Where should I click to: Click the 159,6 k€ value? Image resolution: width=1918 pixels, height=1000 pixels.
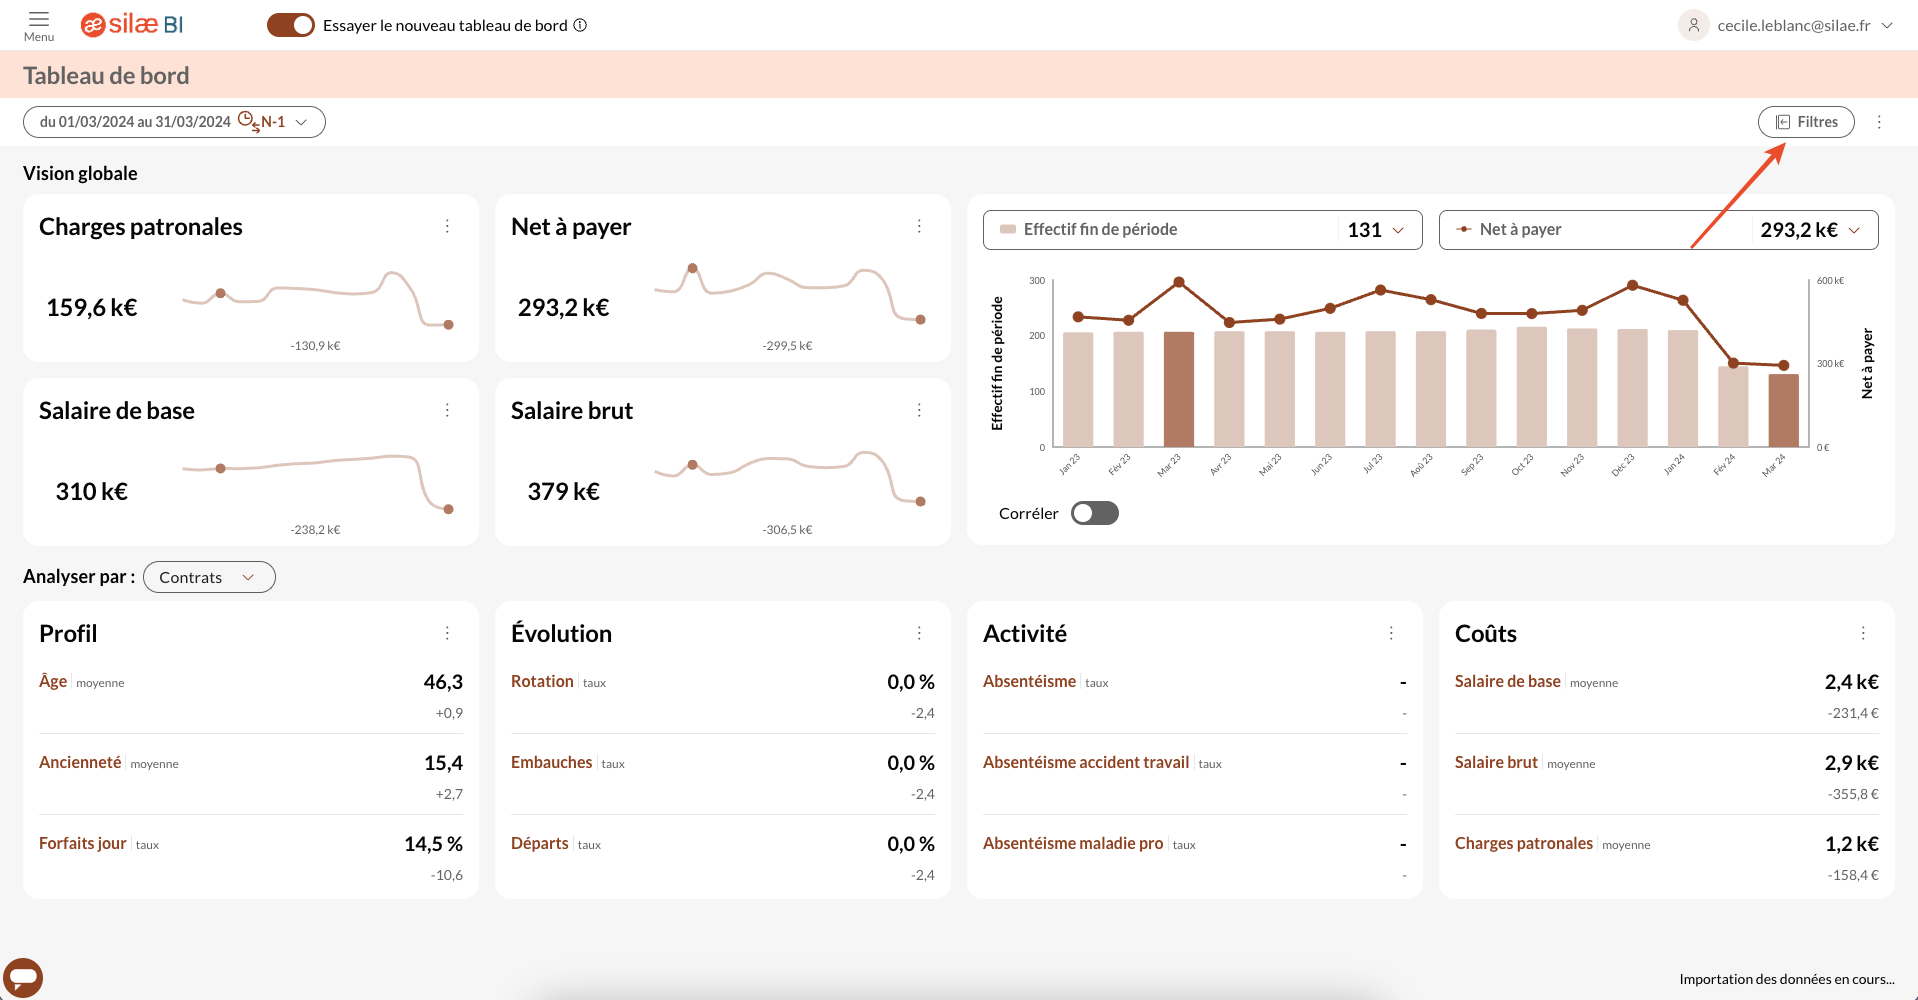92,307
